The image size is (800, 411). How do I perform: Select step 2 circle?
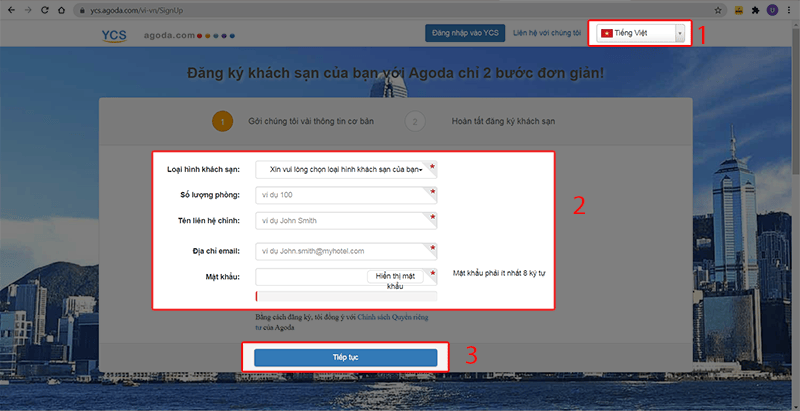coord(415,121)
